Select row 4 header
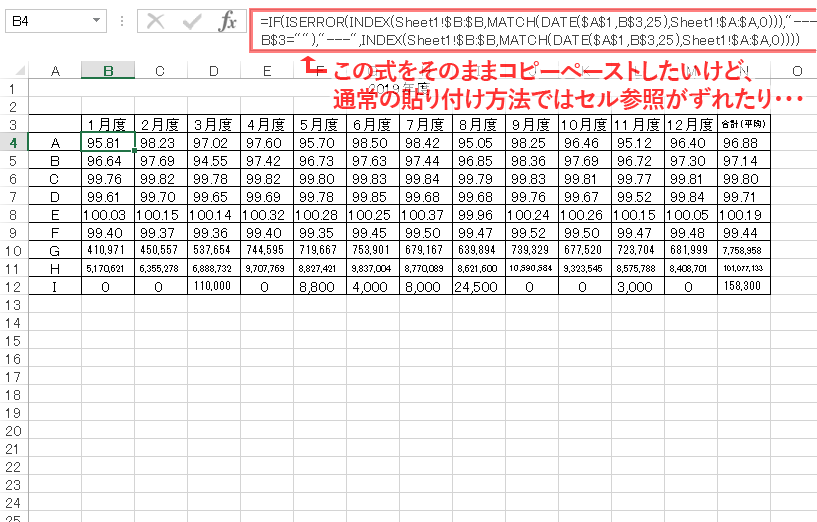Screen dimensions: 817x522 (13, 142)
